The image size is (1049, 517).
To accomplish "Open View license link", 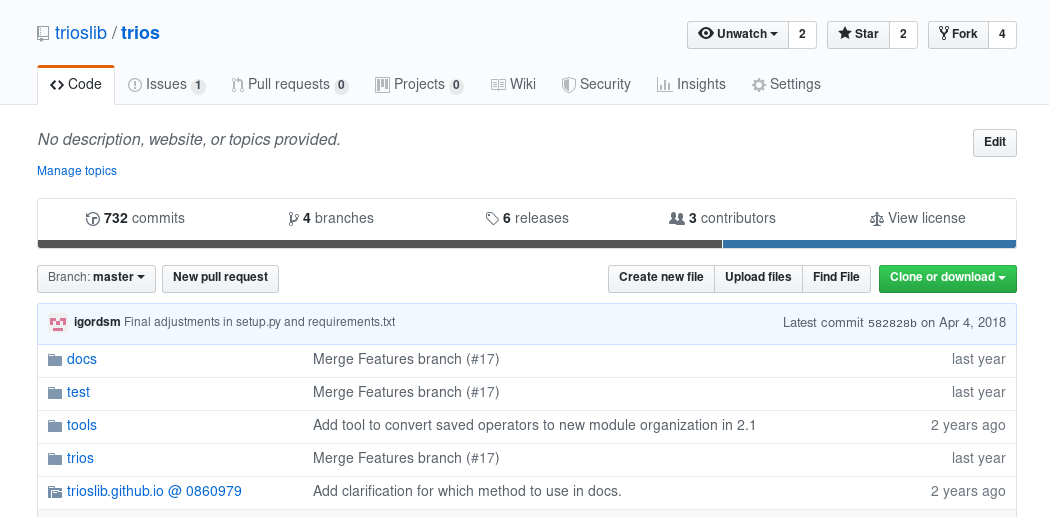I will click(x=917, y=219).
